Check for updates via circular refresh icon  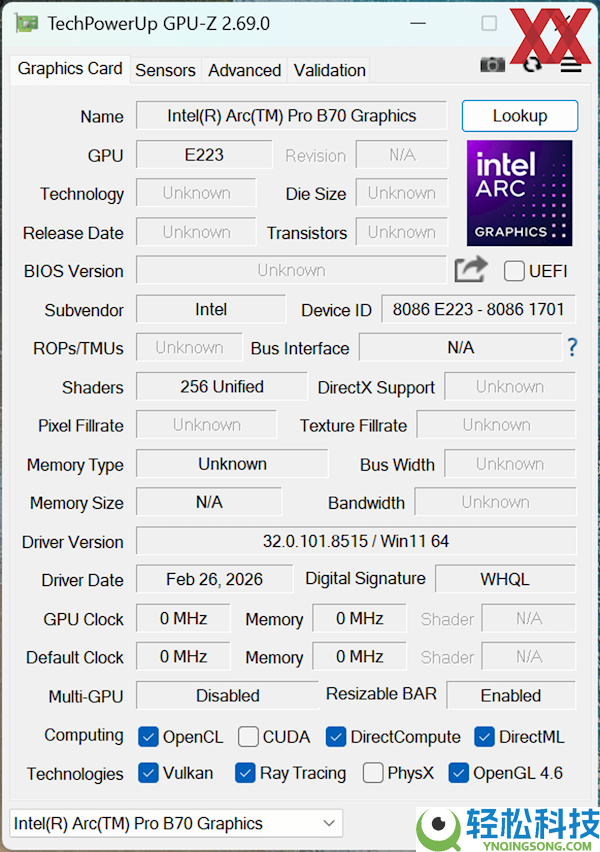tap(530, 64)
